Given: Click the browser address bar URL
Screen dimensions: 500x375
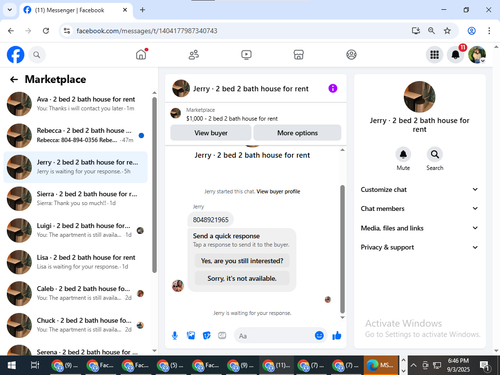Looking at the screenshot, I should [147, 31].
